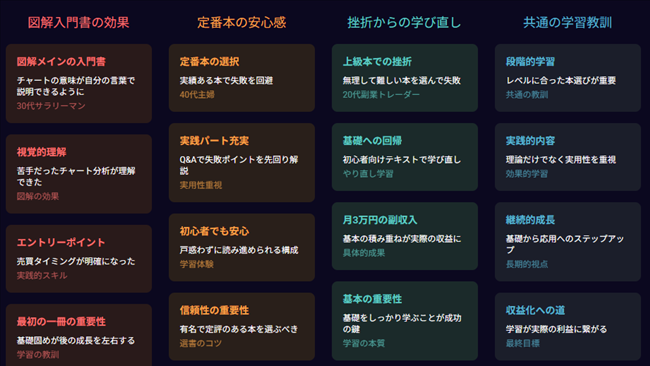Viewport: 650px width, 366px height.
Task: Select the 上級本での挫折 card
Action: tap(405, 78)
